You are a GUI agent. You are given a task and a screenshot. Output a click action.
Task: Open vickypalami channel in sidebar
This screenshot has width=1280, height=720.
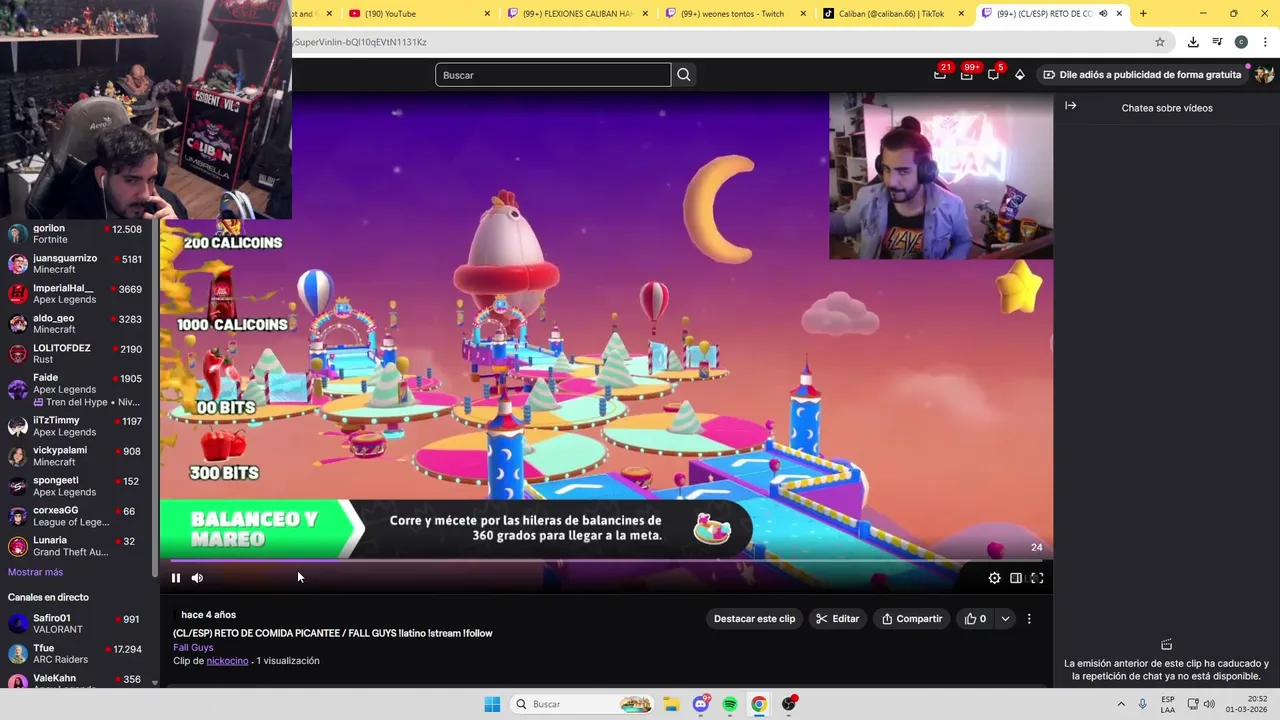[x=75, y=456]
